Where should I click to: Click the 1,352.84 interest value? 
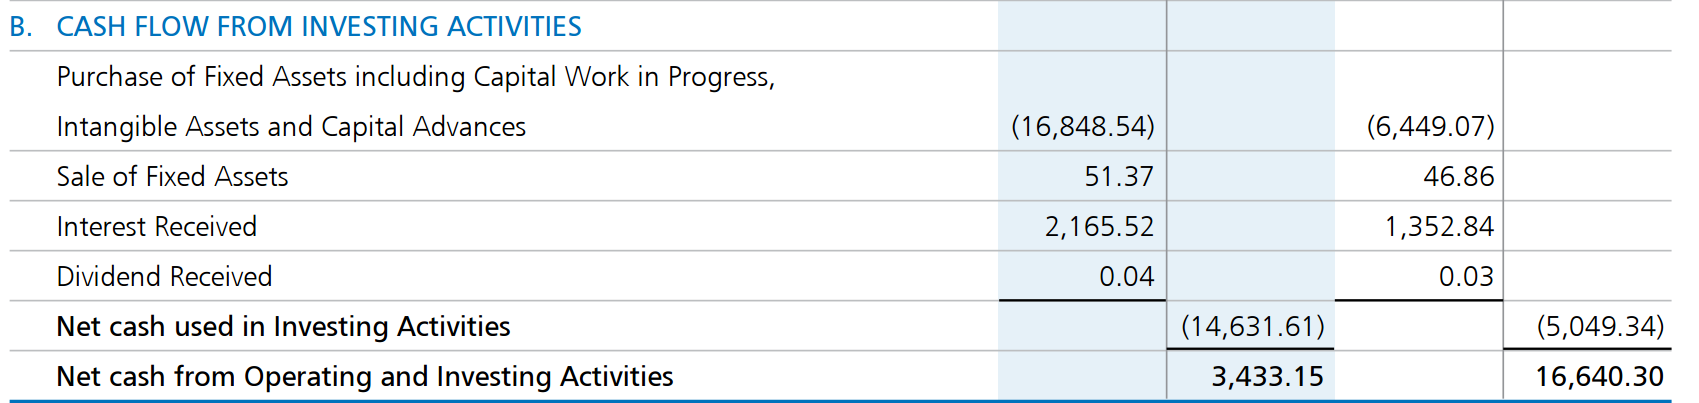[x=1439, y=227]
